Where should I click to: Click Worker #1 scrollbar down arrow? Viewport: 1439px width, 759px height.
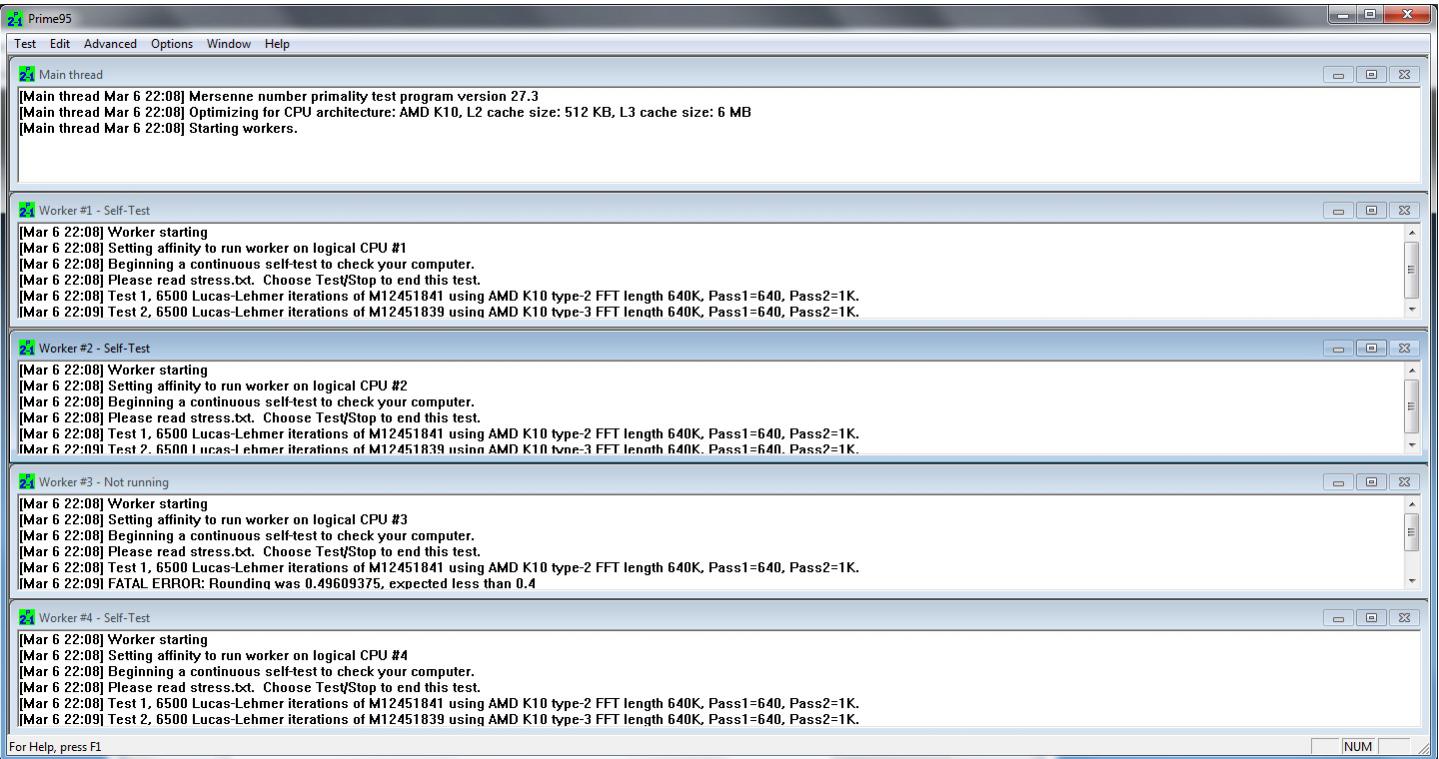[1411, 309]
